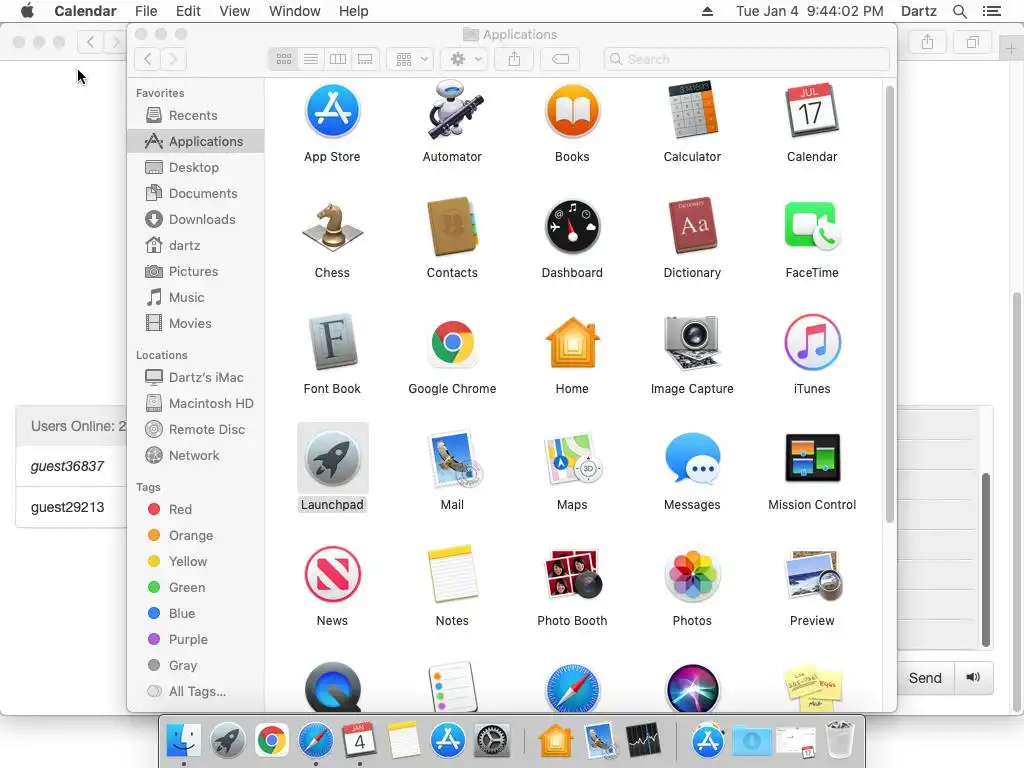Open Desktop in Finder sidebar

click(x=196, y=168)
